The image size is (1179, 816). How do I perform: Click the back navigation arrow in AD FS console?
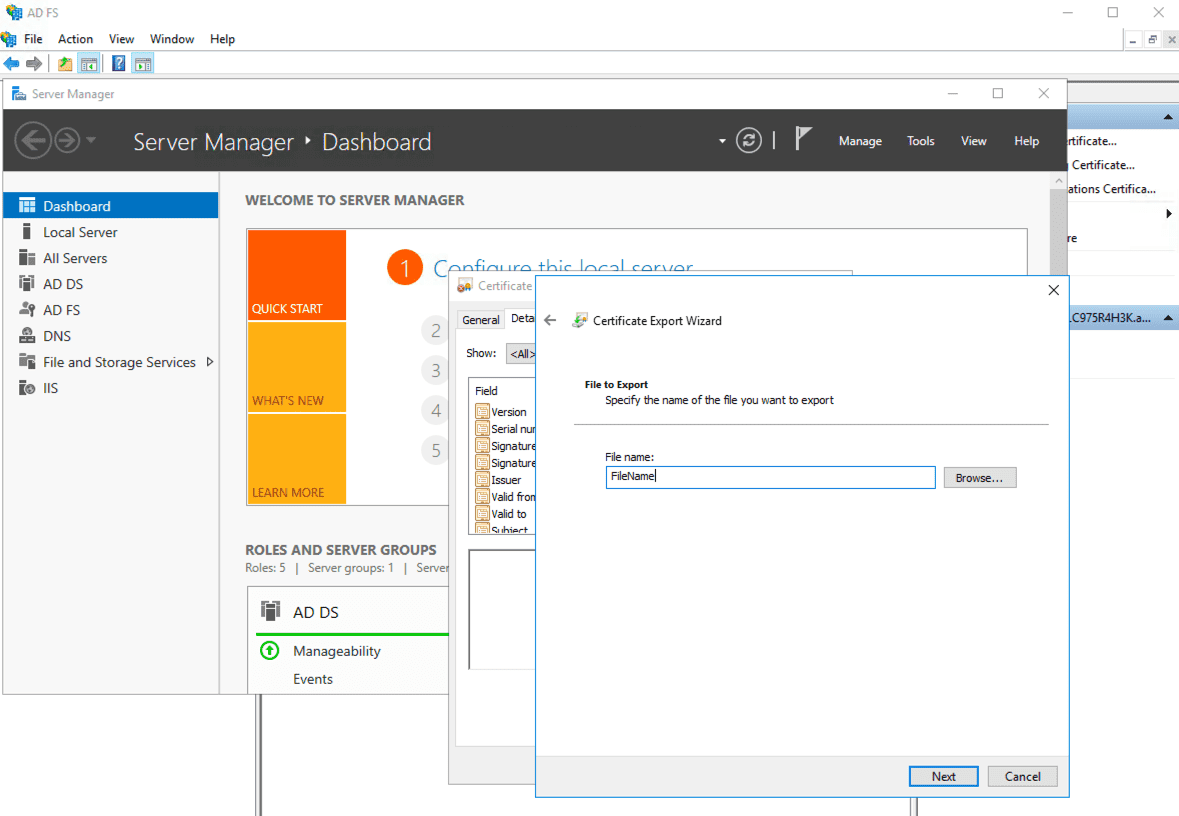tap(11, 63)
